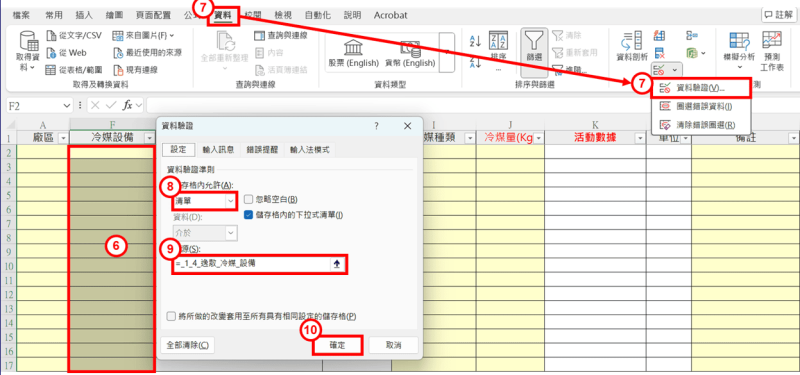
Task: Choose the 從 Web data source
Action: (x=67, y=53)
